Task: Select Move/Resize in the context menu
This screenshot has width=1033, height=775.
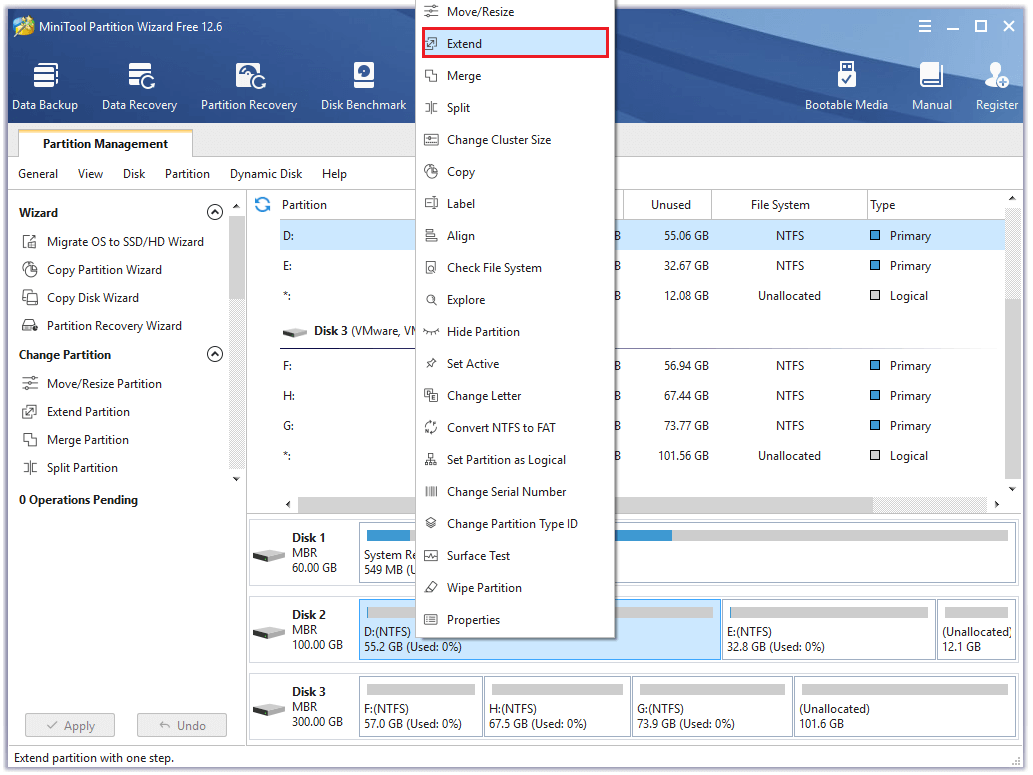Action: point(515,12)
